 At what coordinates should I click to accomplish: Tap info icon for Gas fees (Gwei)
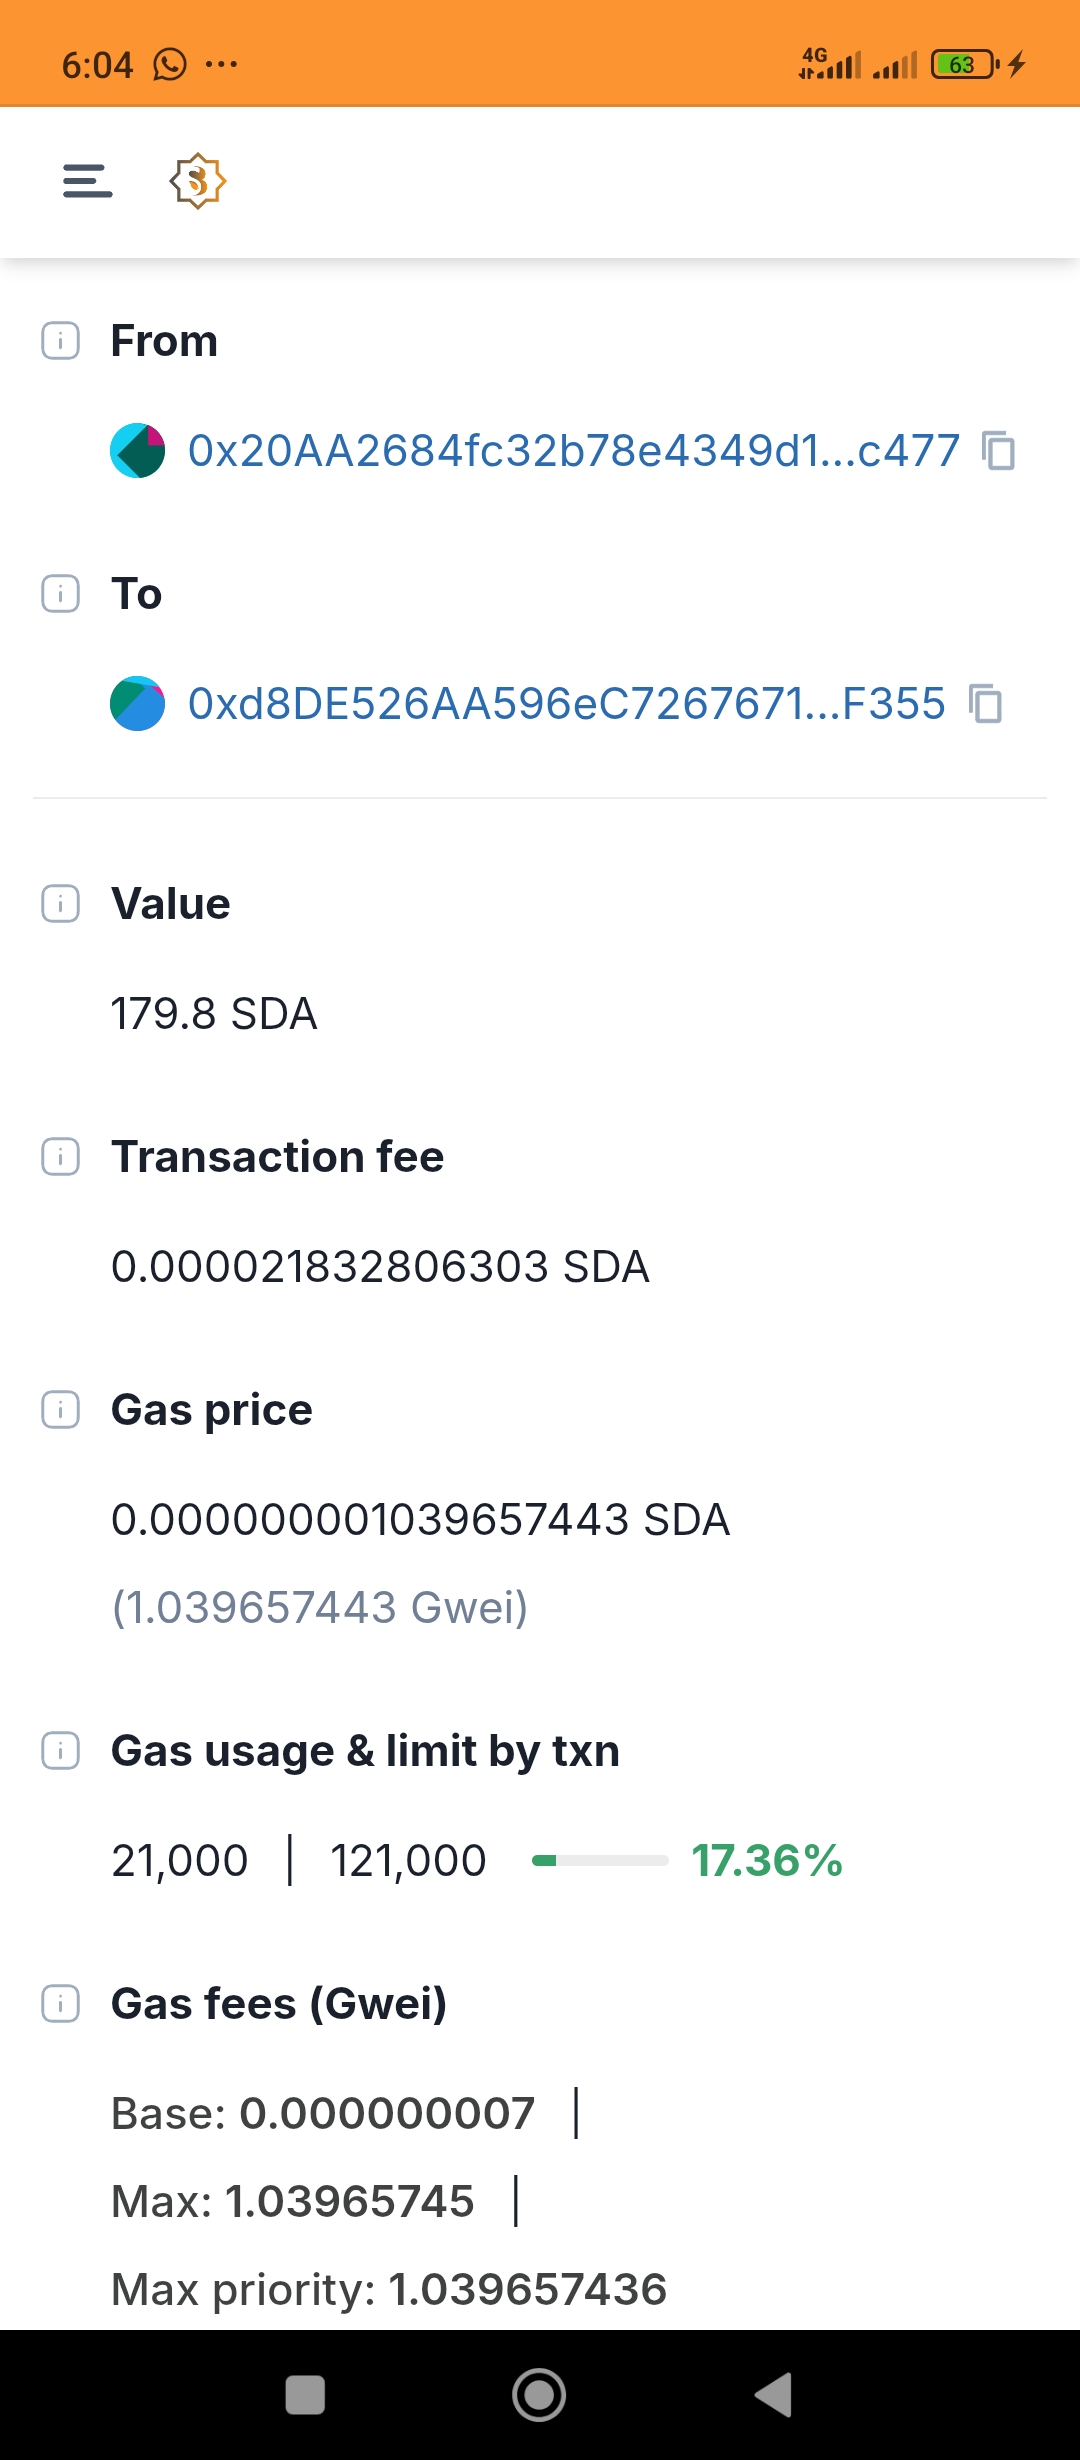point(60,2004)
